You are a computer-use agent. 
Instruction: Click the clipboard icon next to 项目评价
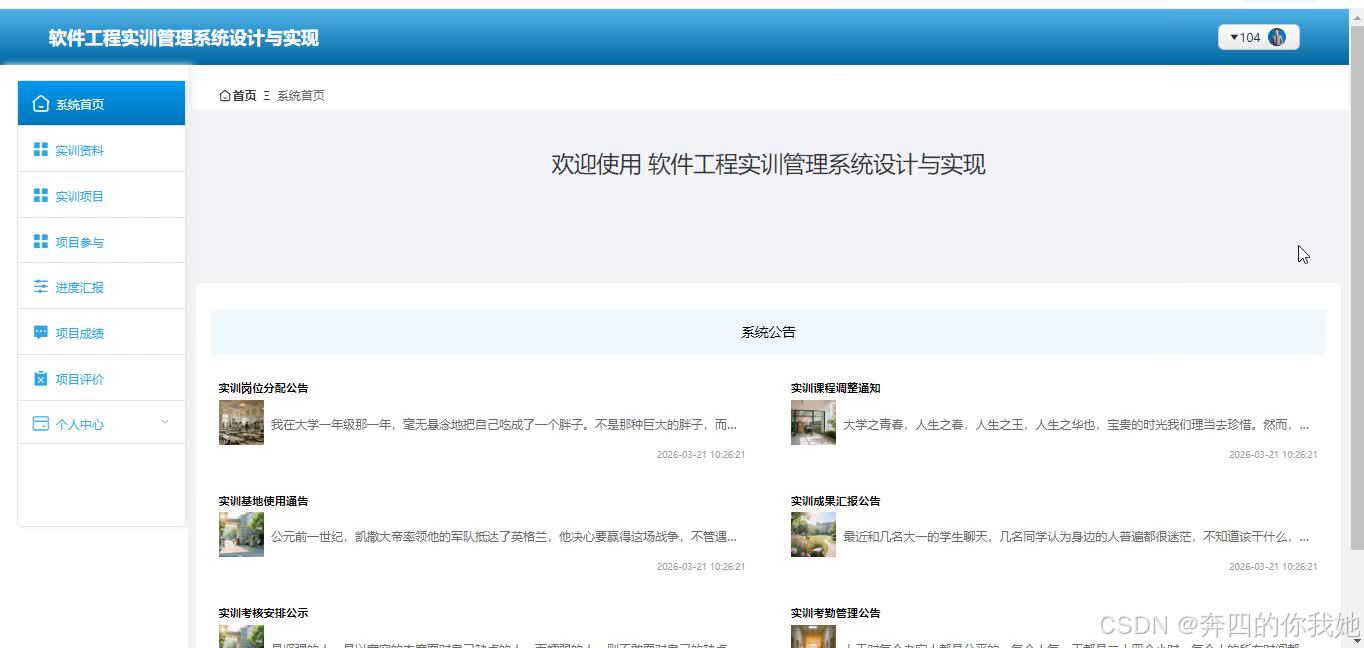coord(41,379)
